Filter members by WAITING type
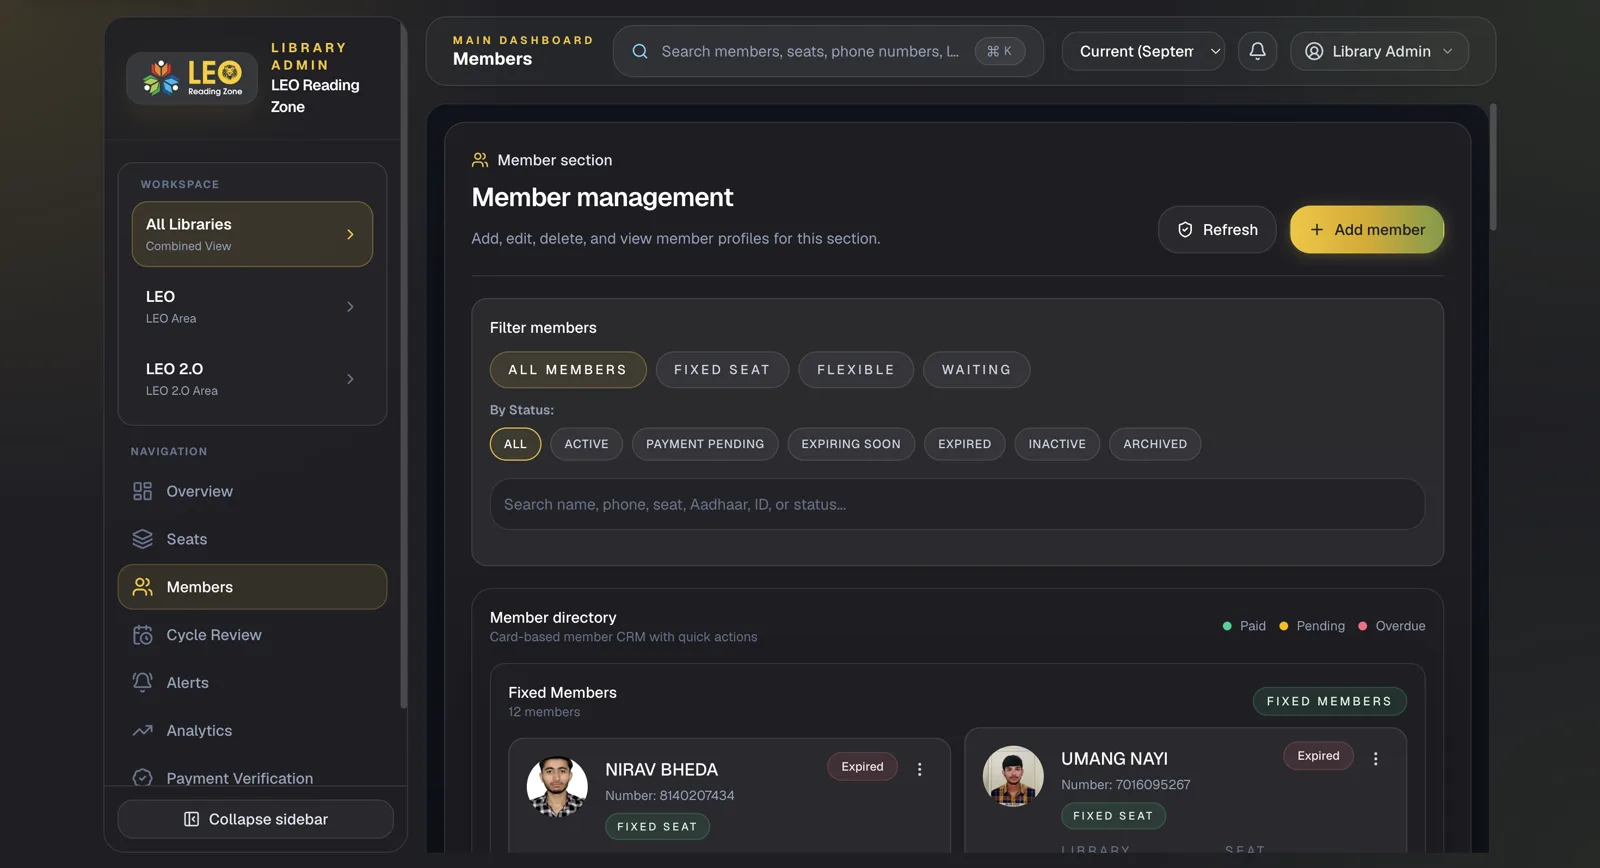This screenshot has height=868, width=1600. 976,370
